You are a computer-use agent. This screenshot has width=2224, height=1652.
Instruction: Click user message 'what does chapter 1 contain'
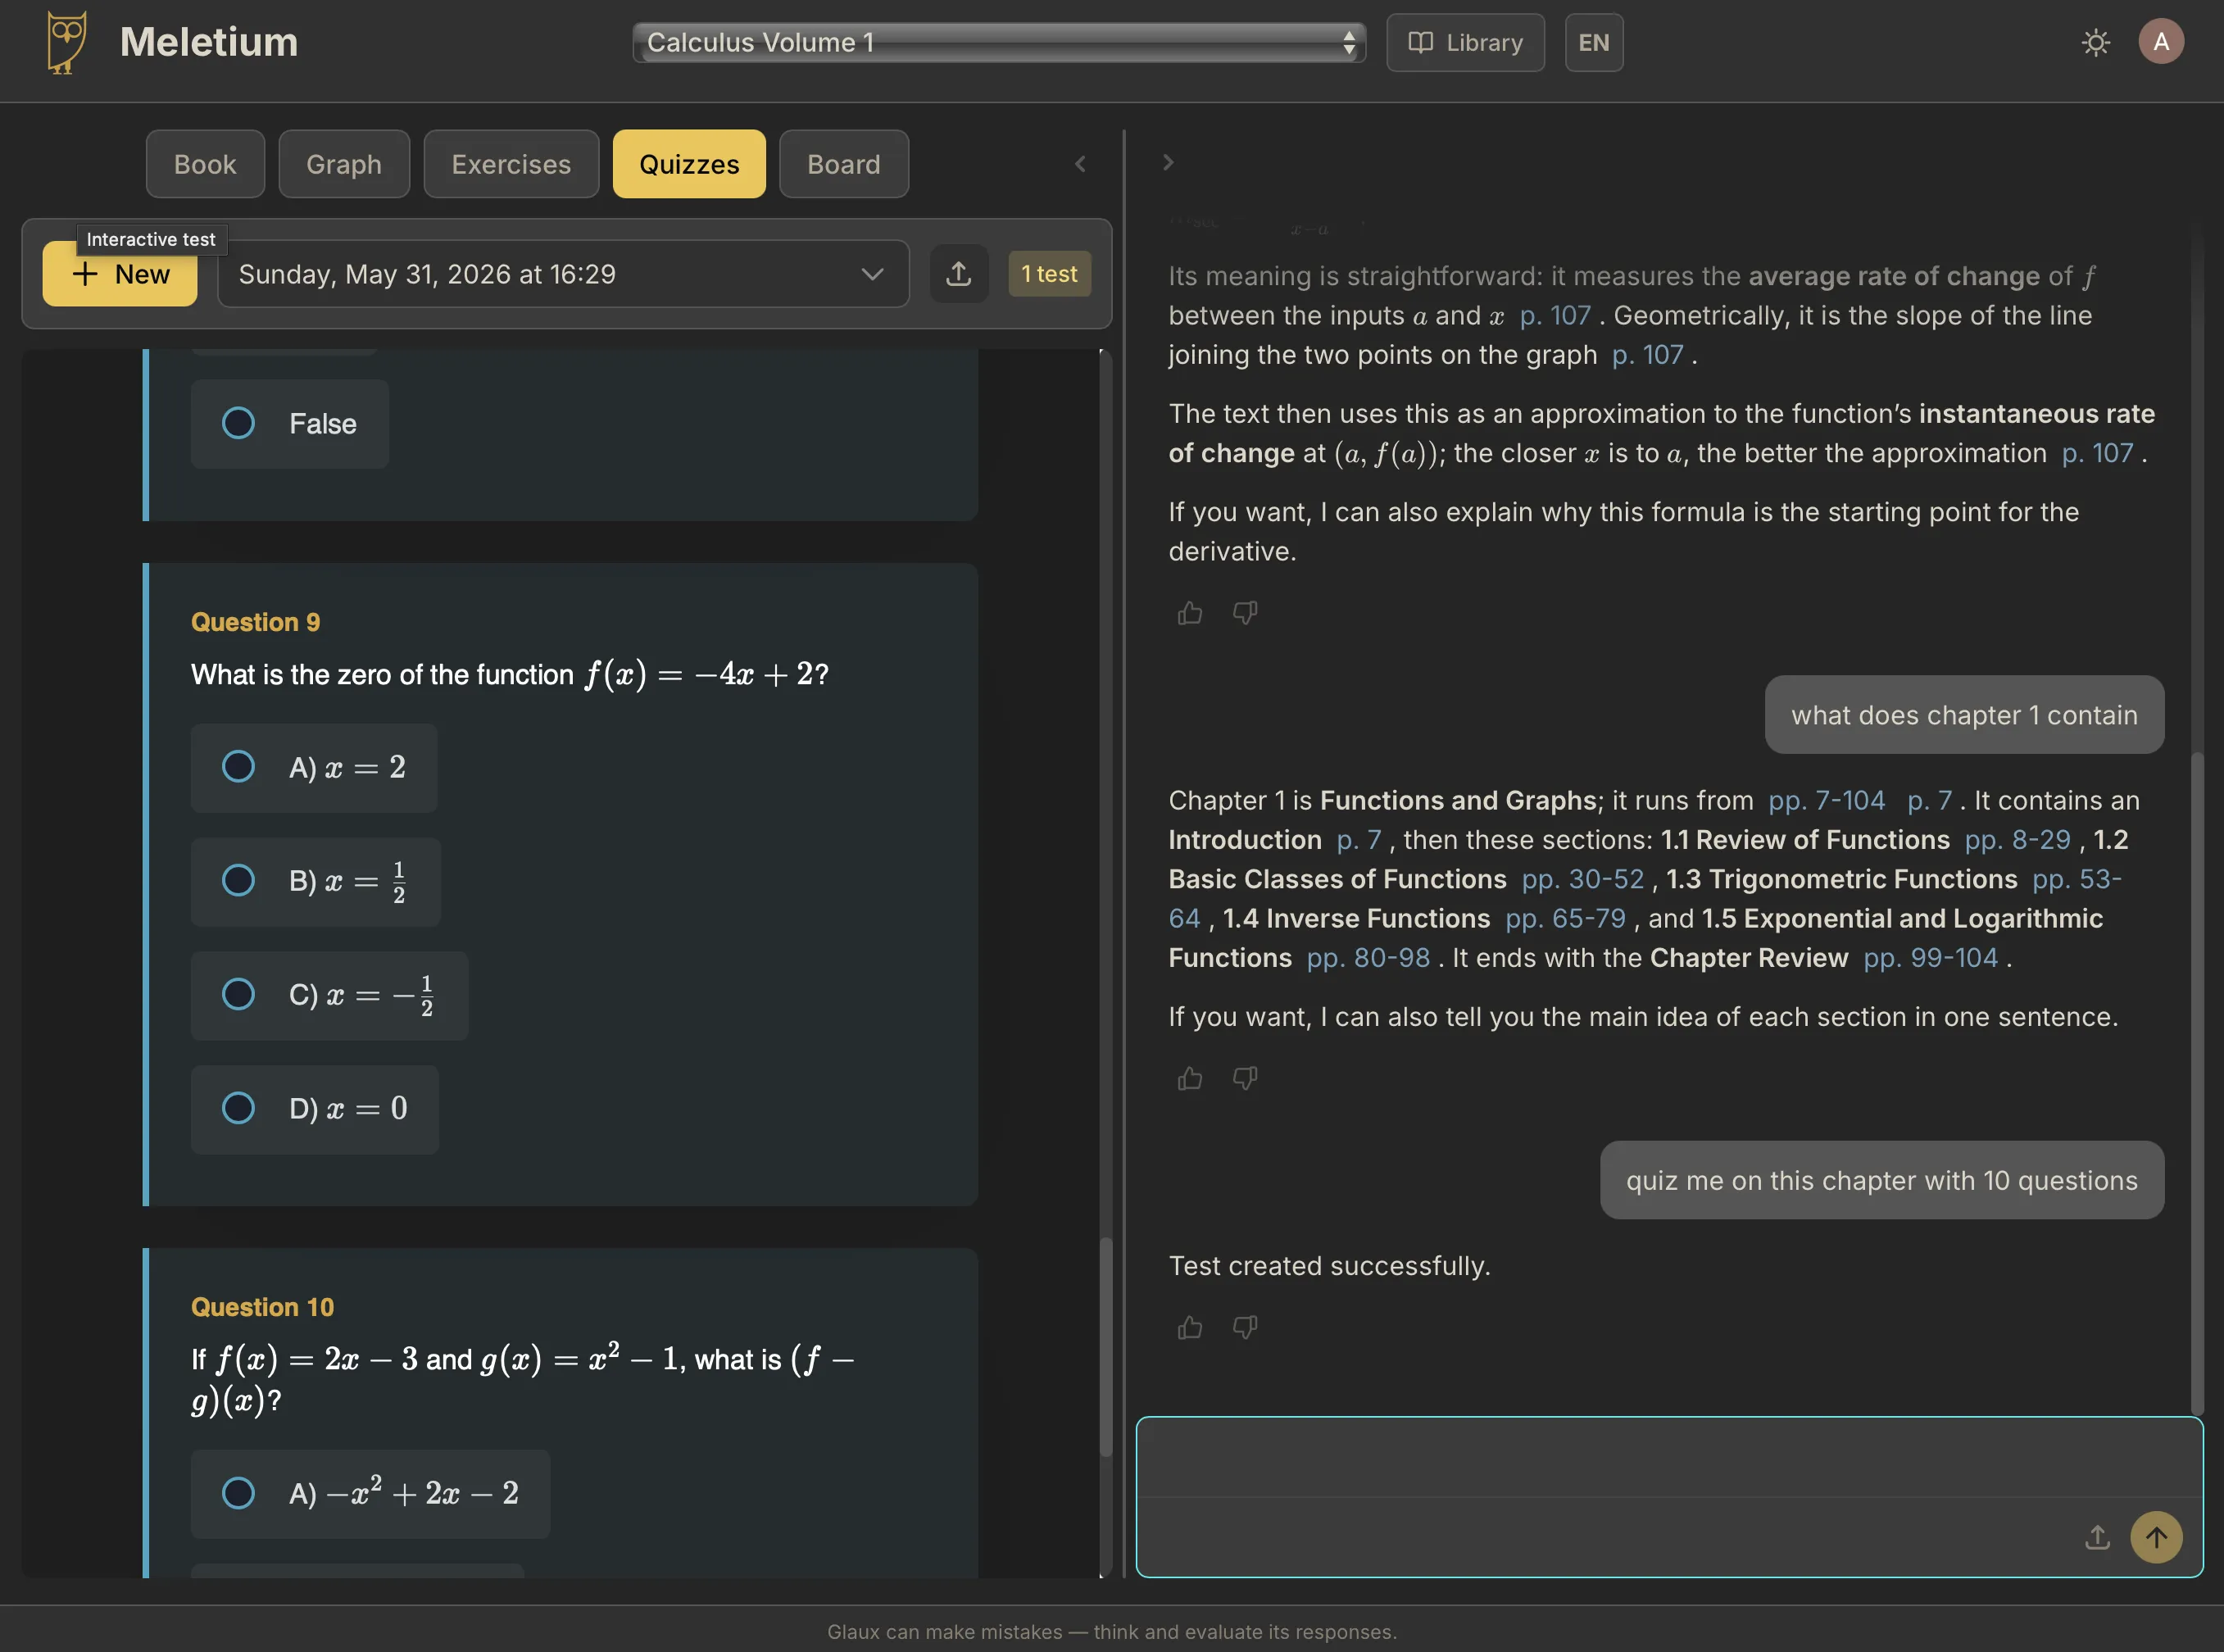(1964, 715)
